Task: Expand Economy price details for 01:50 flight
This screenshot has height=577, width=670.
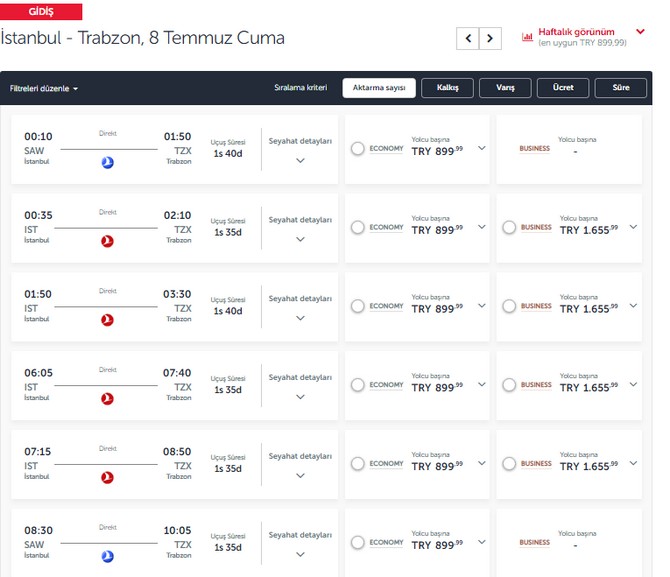Action: pos(481,306)
